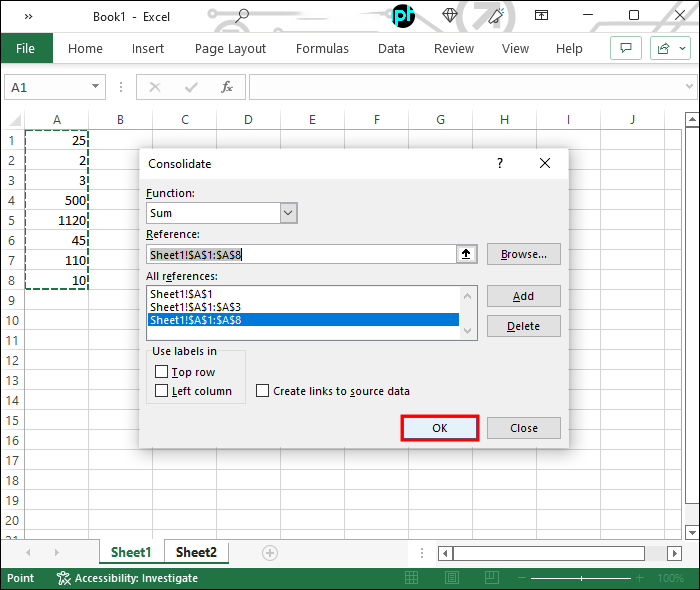The height and width of the screenshot is (590, 700).
Task: Open the Home ribbon tab
Action: (x=85, y=48)
